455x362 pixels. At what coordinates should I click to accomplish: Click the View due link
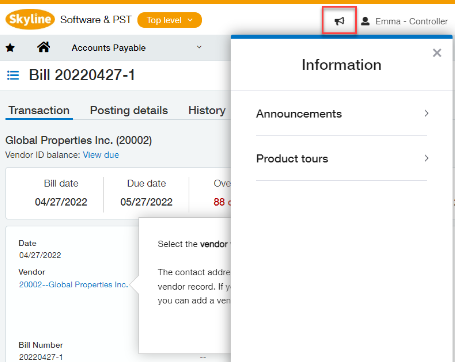pos(101,155)
